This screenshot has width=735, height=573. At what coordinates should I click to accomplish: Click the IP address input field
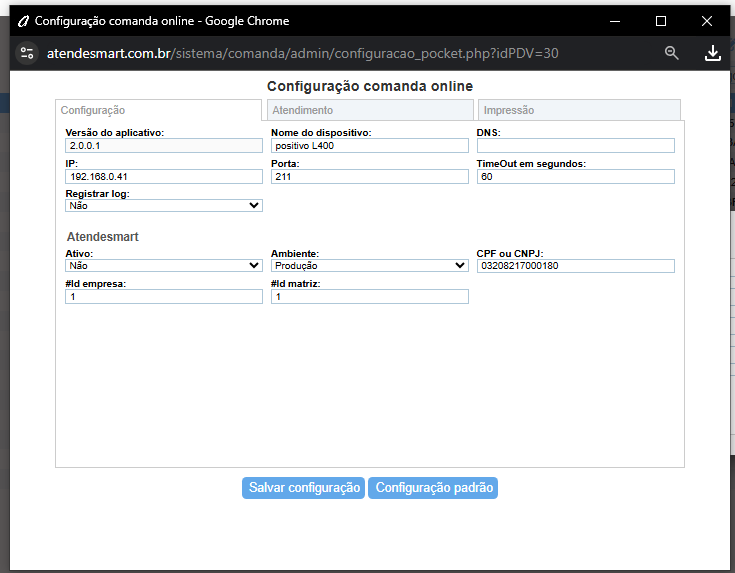click(x=164, y=177)
